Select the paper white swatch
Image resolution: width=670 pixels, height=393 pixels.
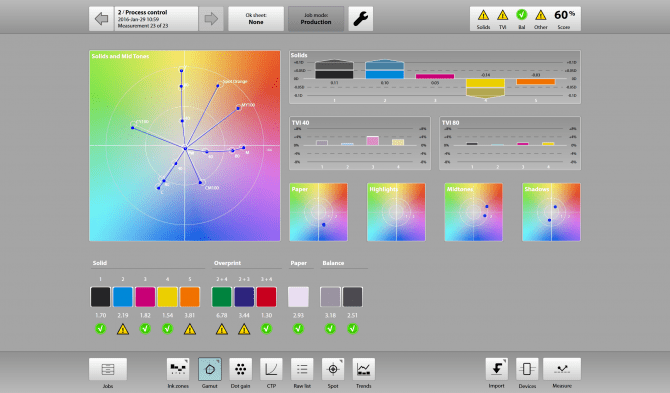coord(298,297)
